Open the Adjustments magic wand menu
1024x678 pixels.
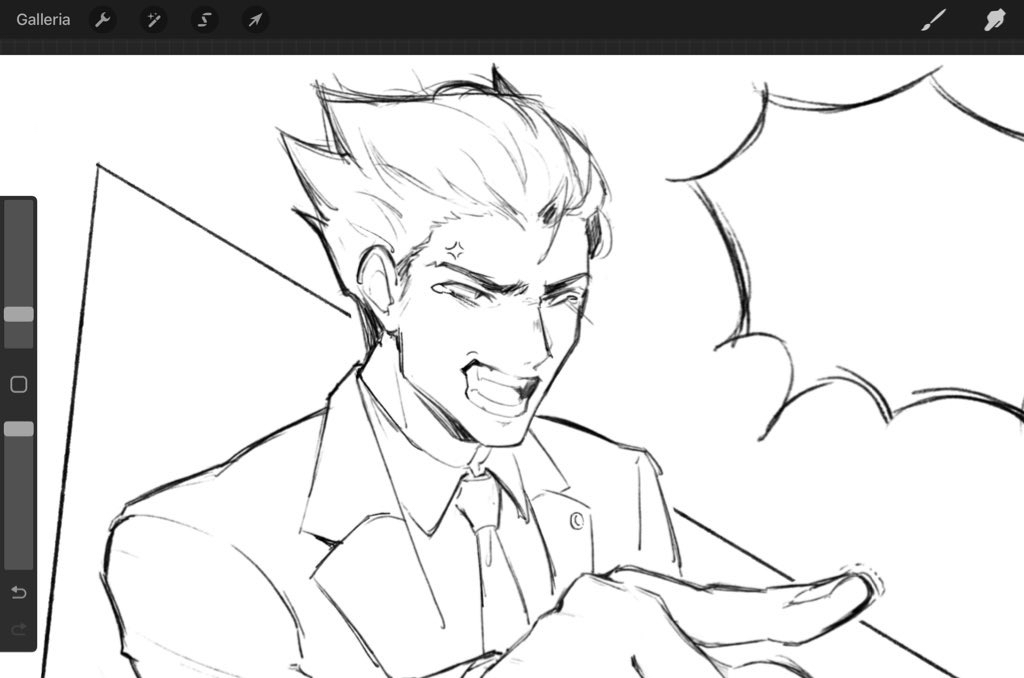154,20
